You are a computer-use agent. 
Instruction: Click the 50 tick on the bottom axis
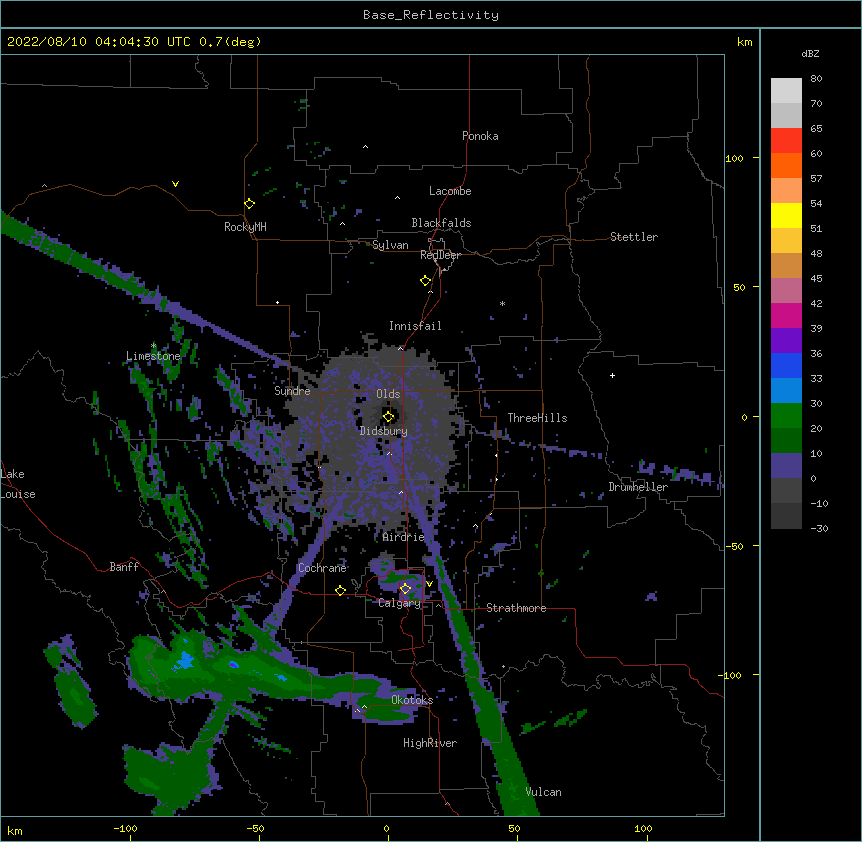(514, 828)
